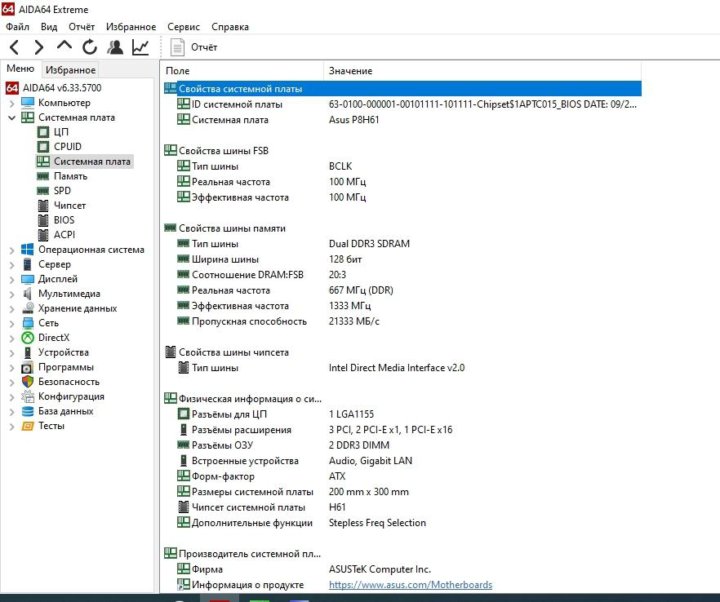Click the Up level arrow icon

64,47
